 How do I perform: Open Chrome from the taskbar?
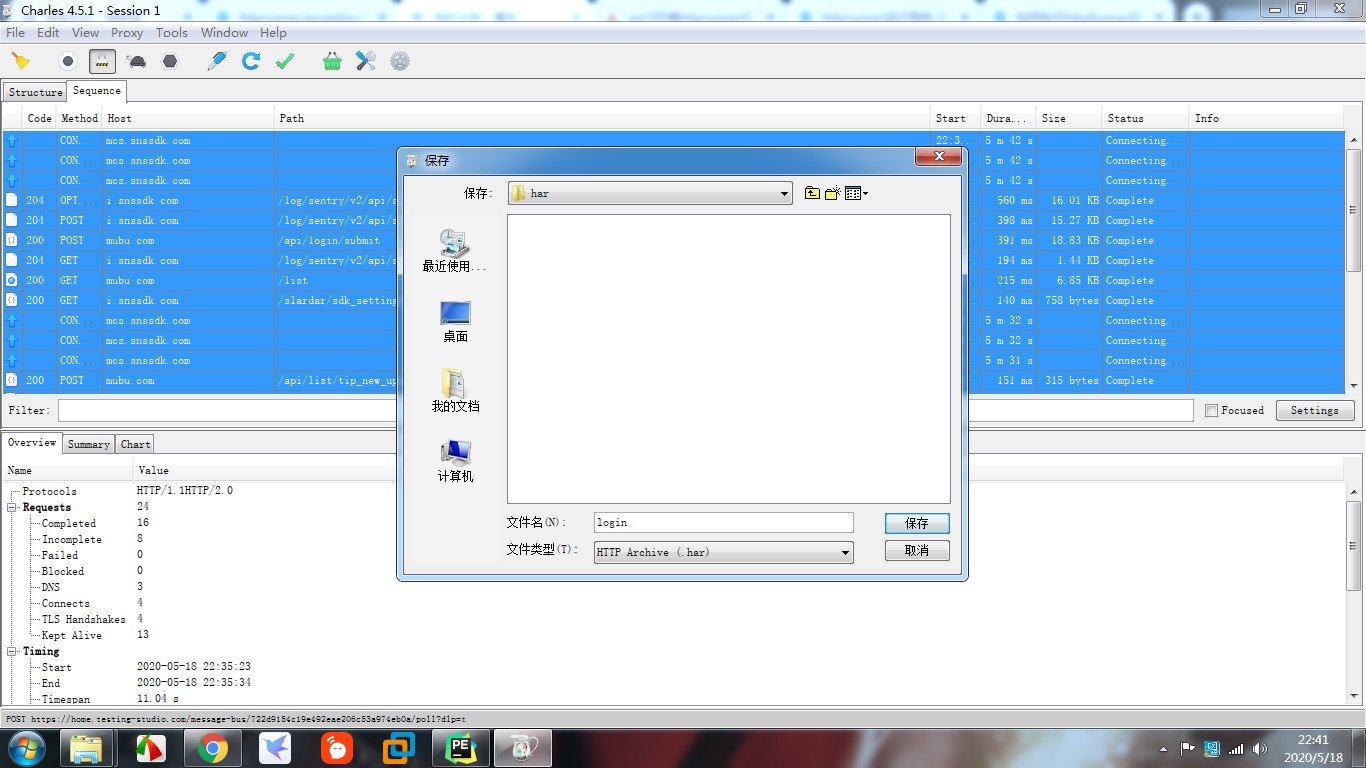click(x=212, y=748)
